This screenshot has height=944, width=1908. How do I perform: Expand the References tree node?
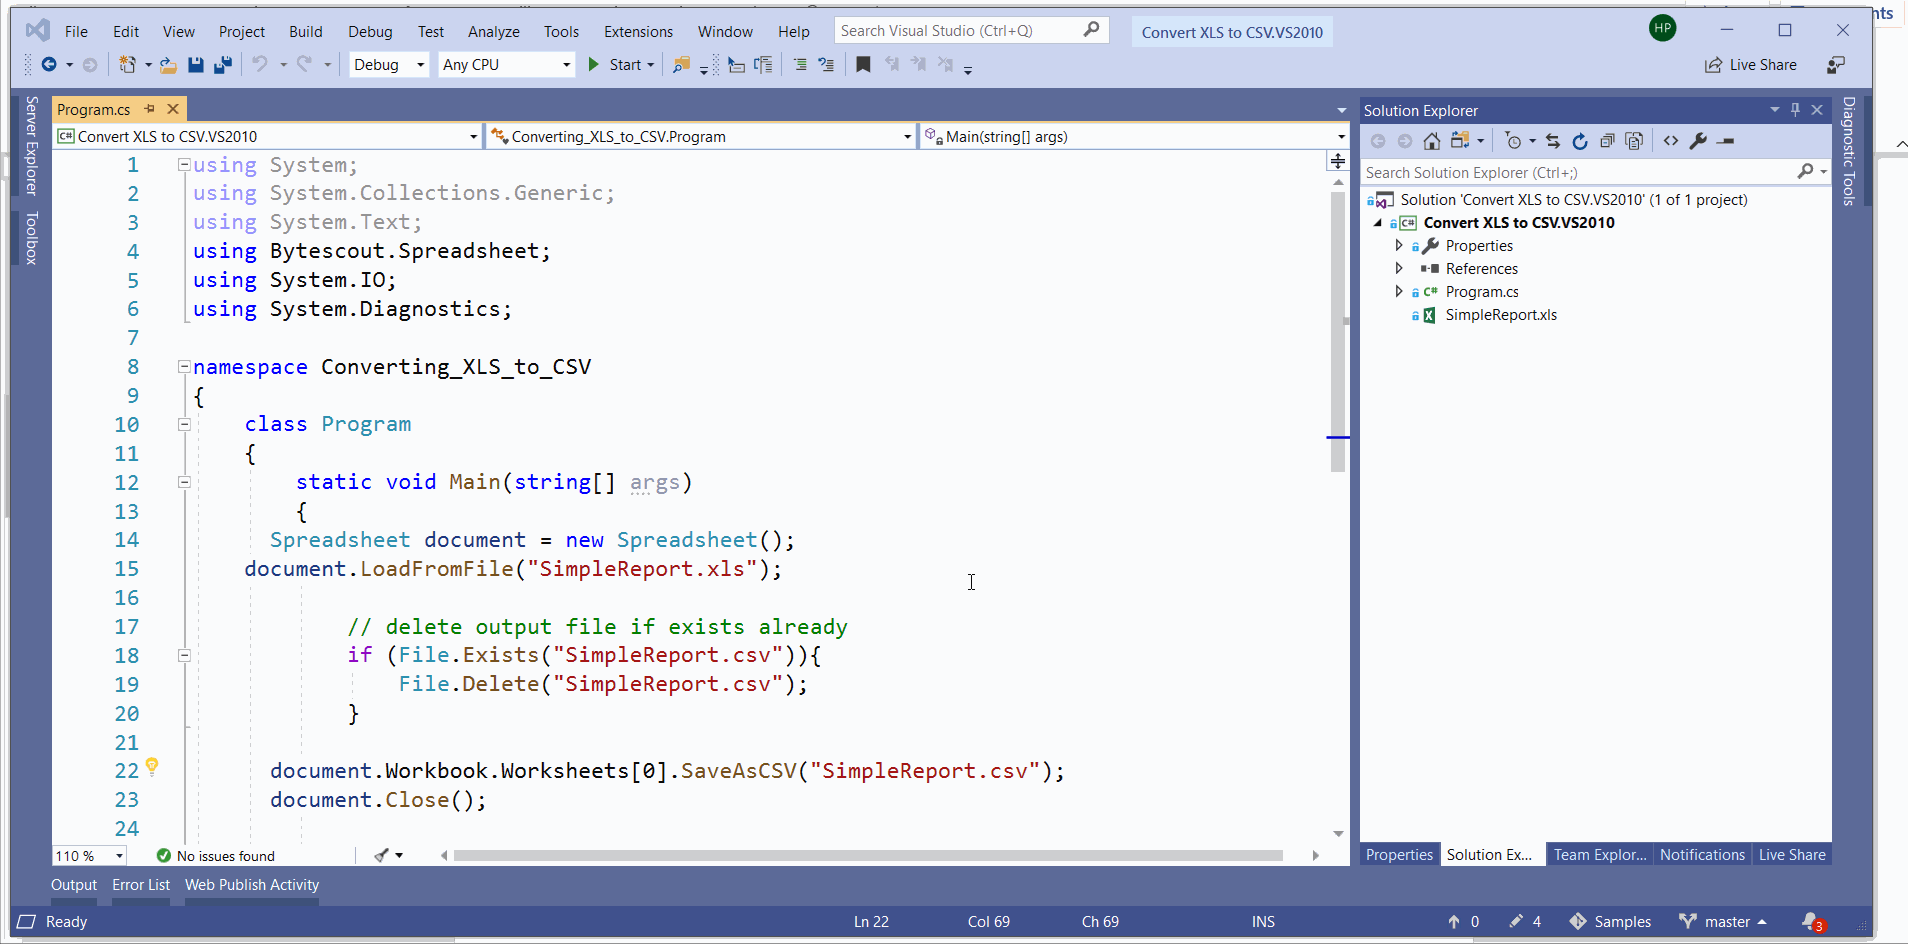[x=1400, y=268]
